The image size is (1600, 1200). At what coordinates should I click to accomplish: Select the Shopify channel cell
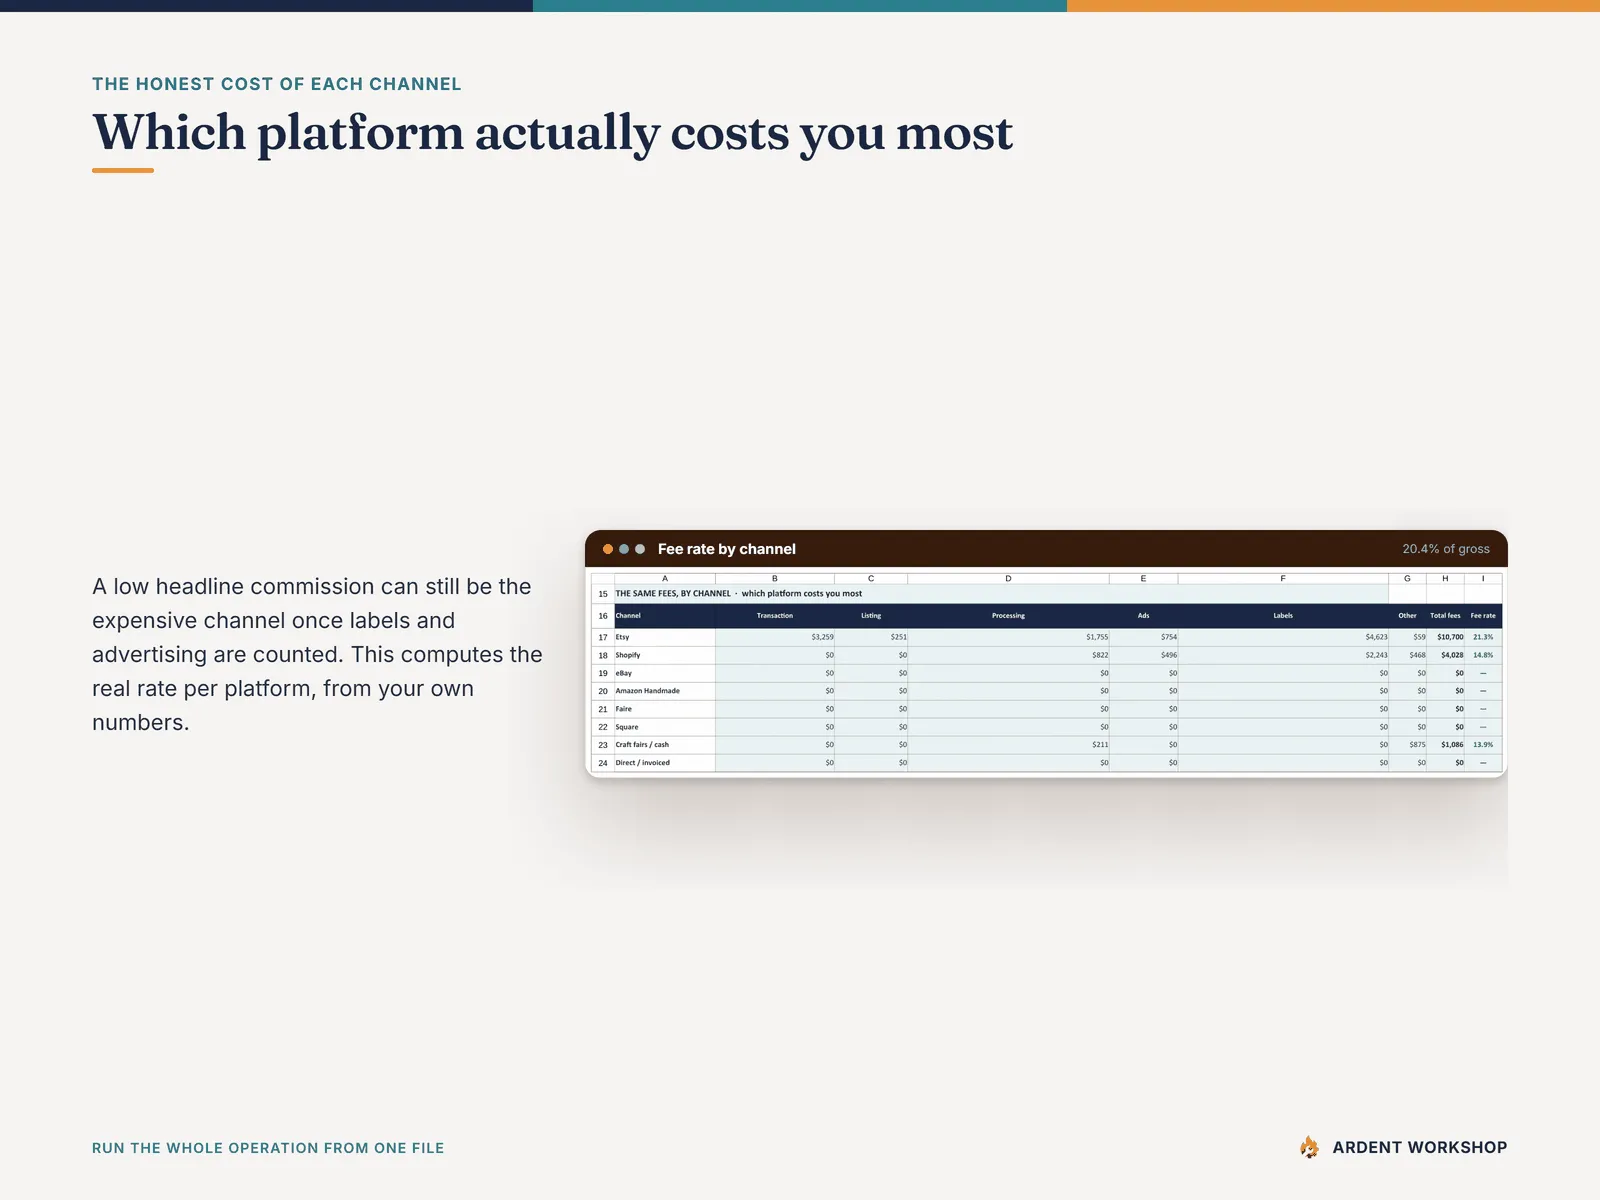[665, 655]
